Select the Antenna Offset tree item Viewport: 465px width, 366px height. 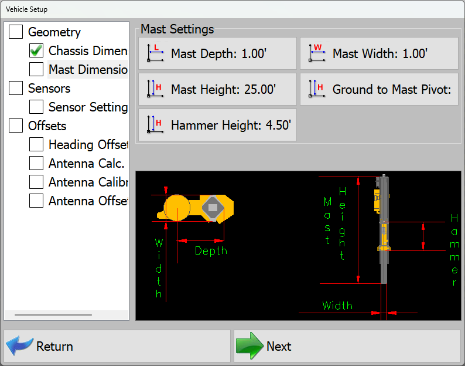tap(88, 201)
